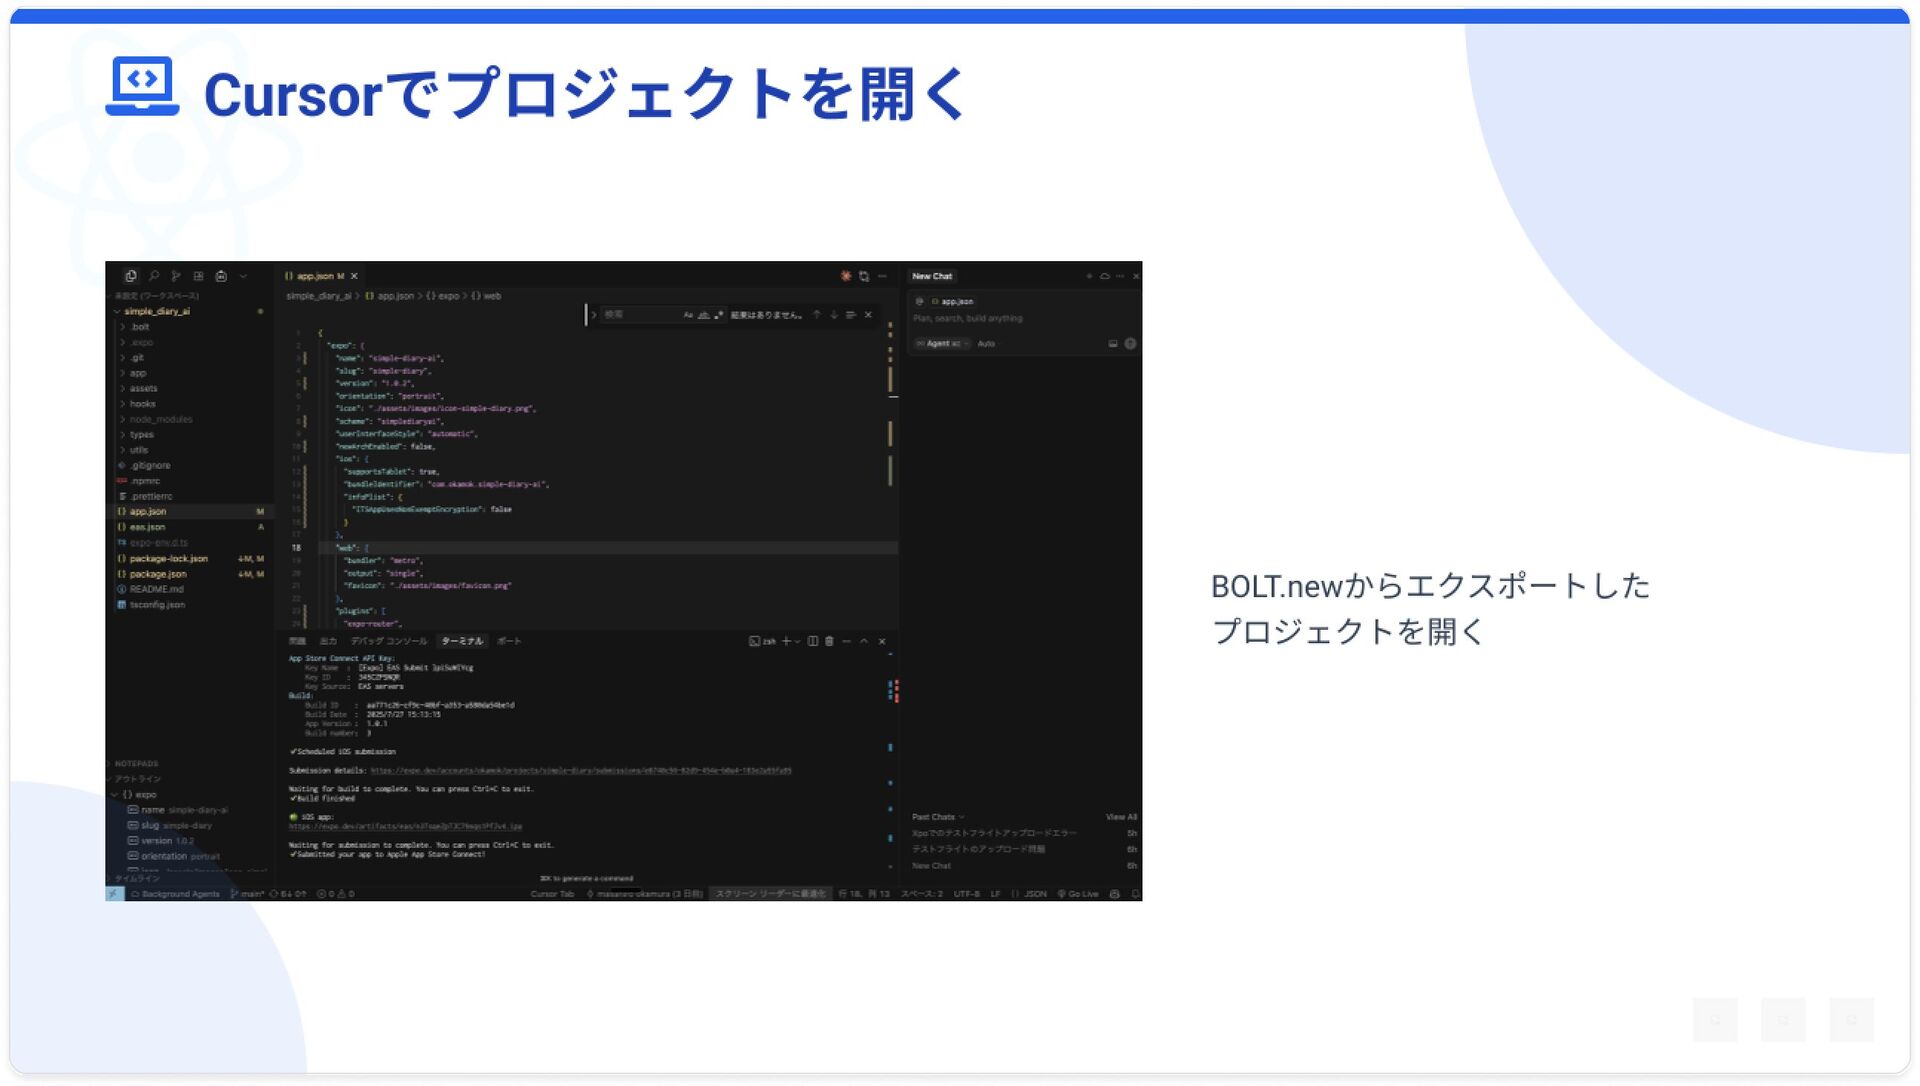Open the Auto model selector
This screenshot has width=1920, height=1086.
coord(986,344)
